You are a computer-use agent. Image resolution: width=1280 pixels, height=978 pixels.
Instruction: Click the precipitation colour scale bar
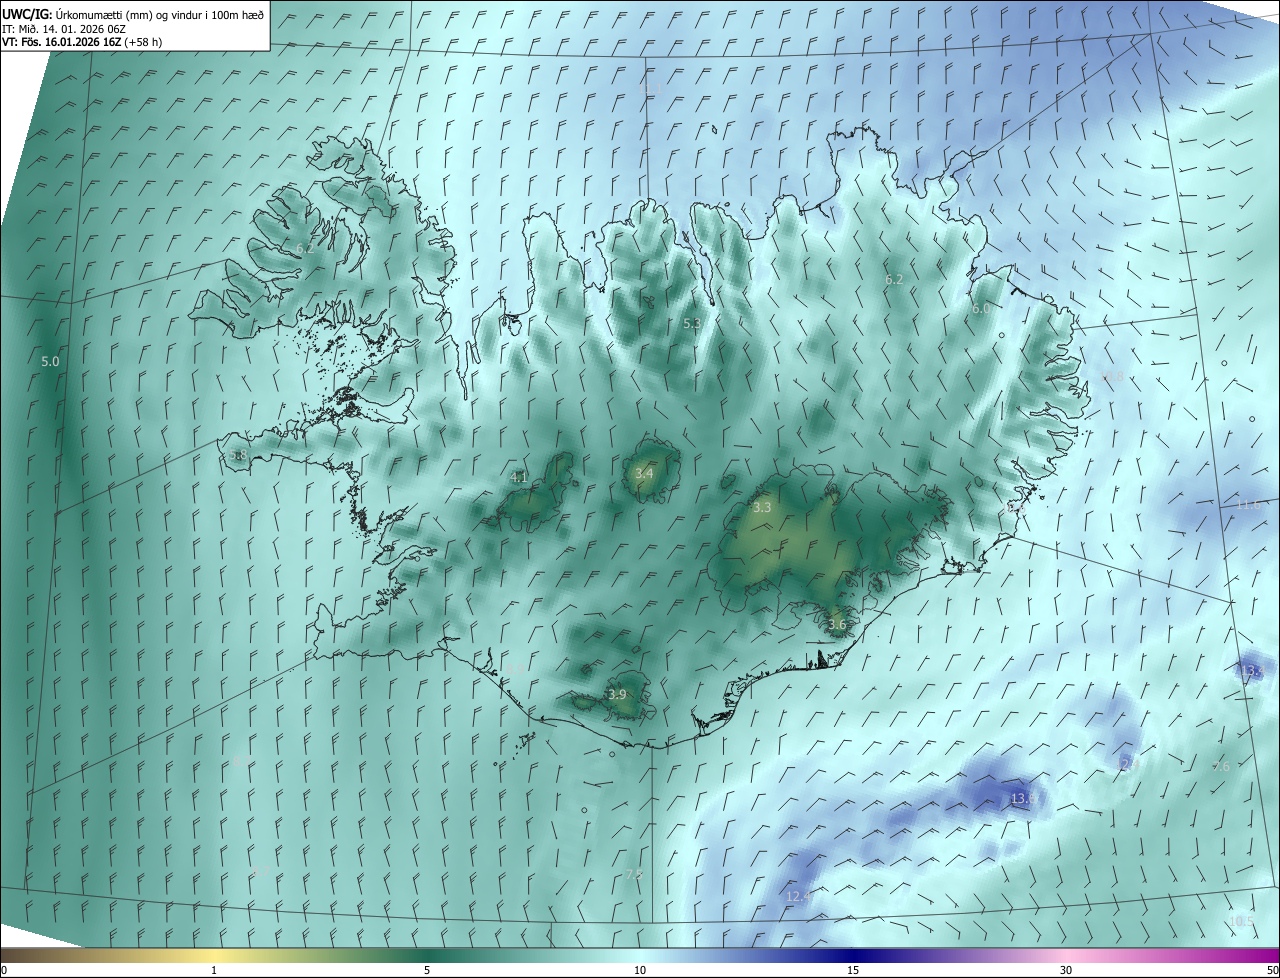pyautogui.click(x=640, y=955)
